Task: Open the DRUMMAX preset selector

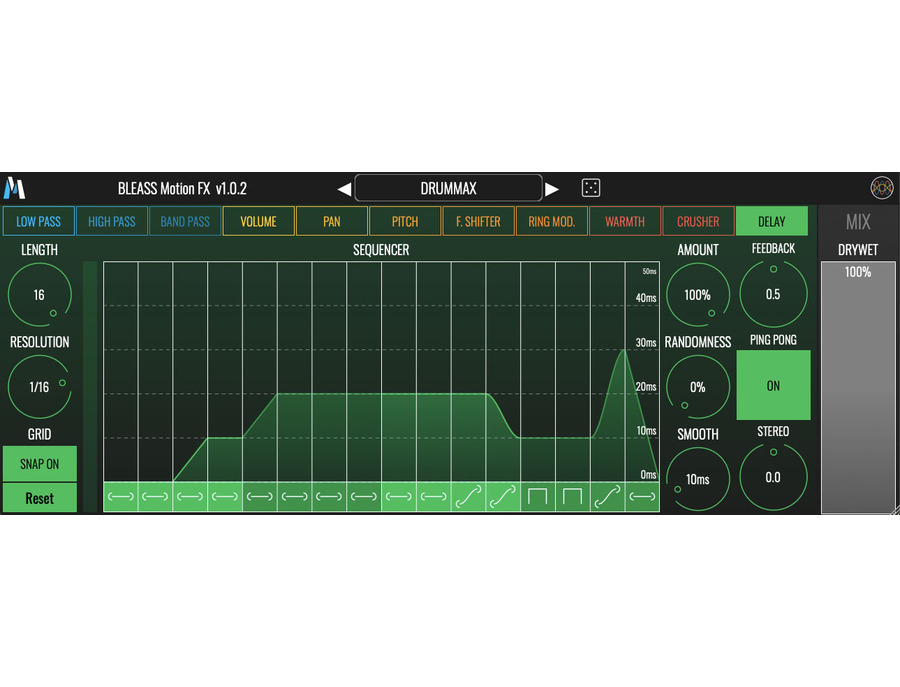Action: [448, 188]
